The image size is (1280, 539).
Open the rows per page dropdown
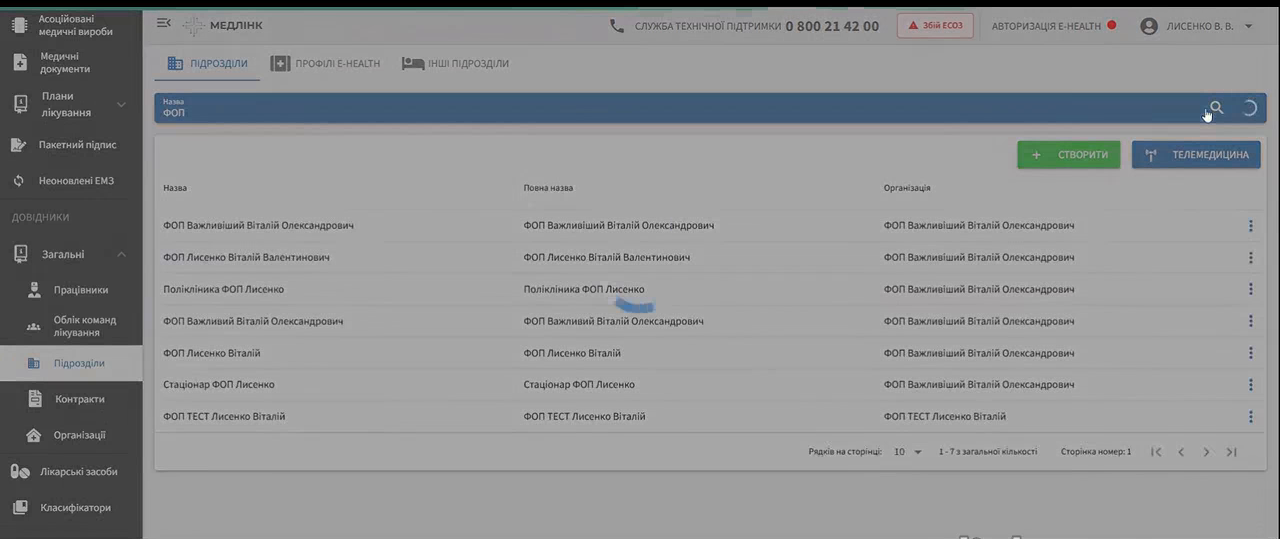point(908,452)
